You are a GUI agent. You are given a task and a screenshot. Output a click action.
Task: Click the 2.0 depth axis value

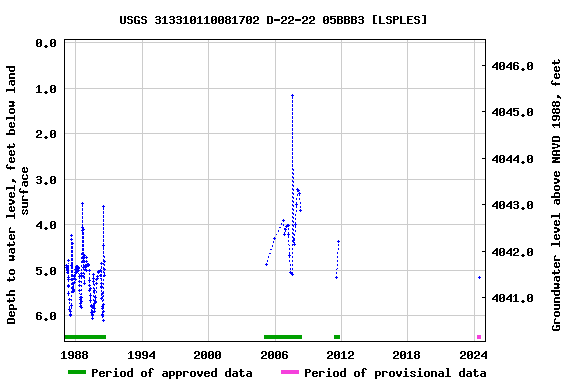(x=46, y=134)
